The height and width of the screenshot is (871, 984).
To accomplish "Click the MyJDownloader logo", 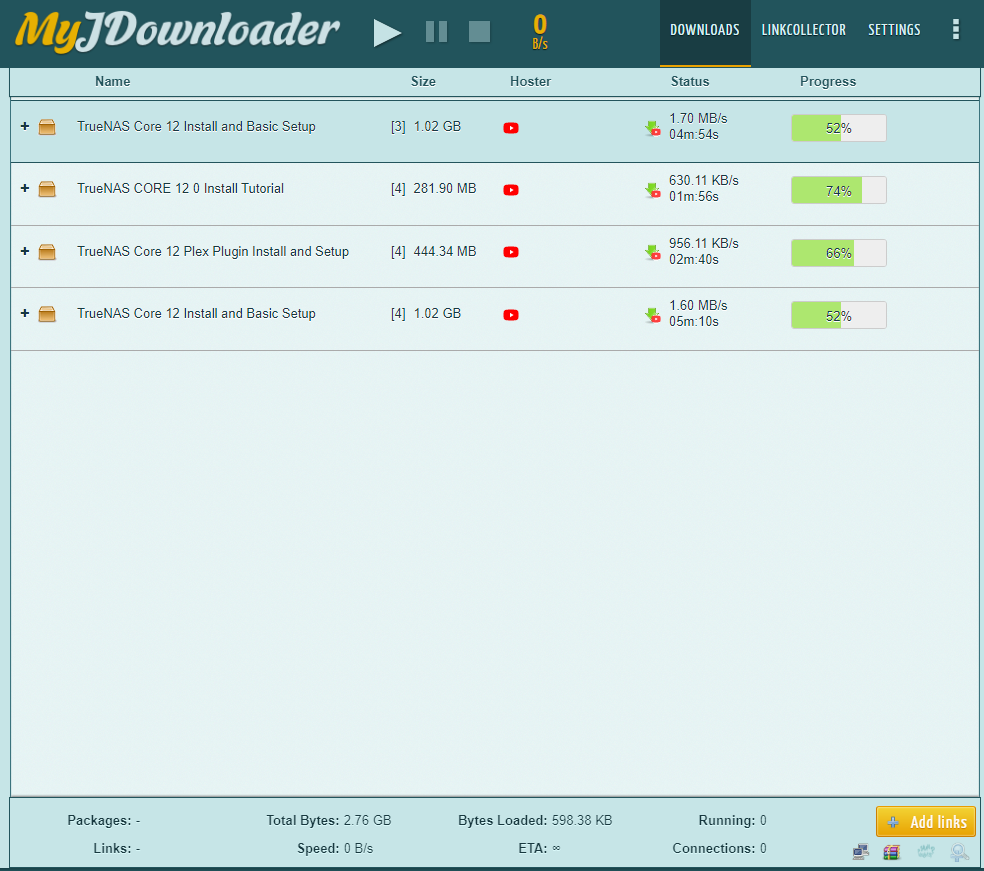I will (177, 31).
